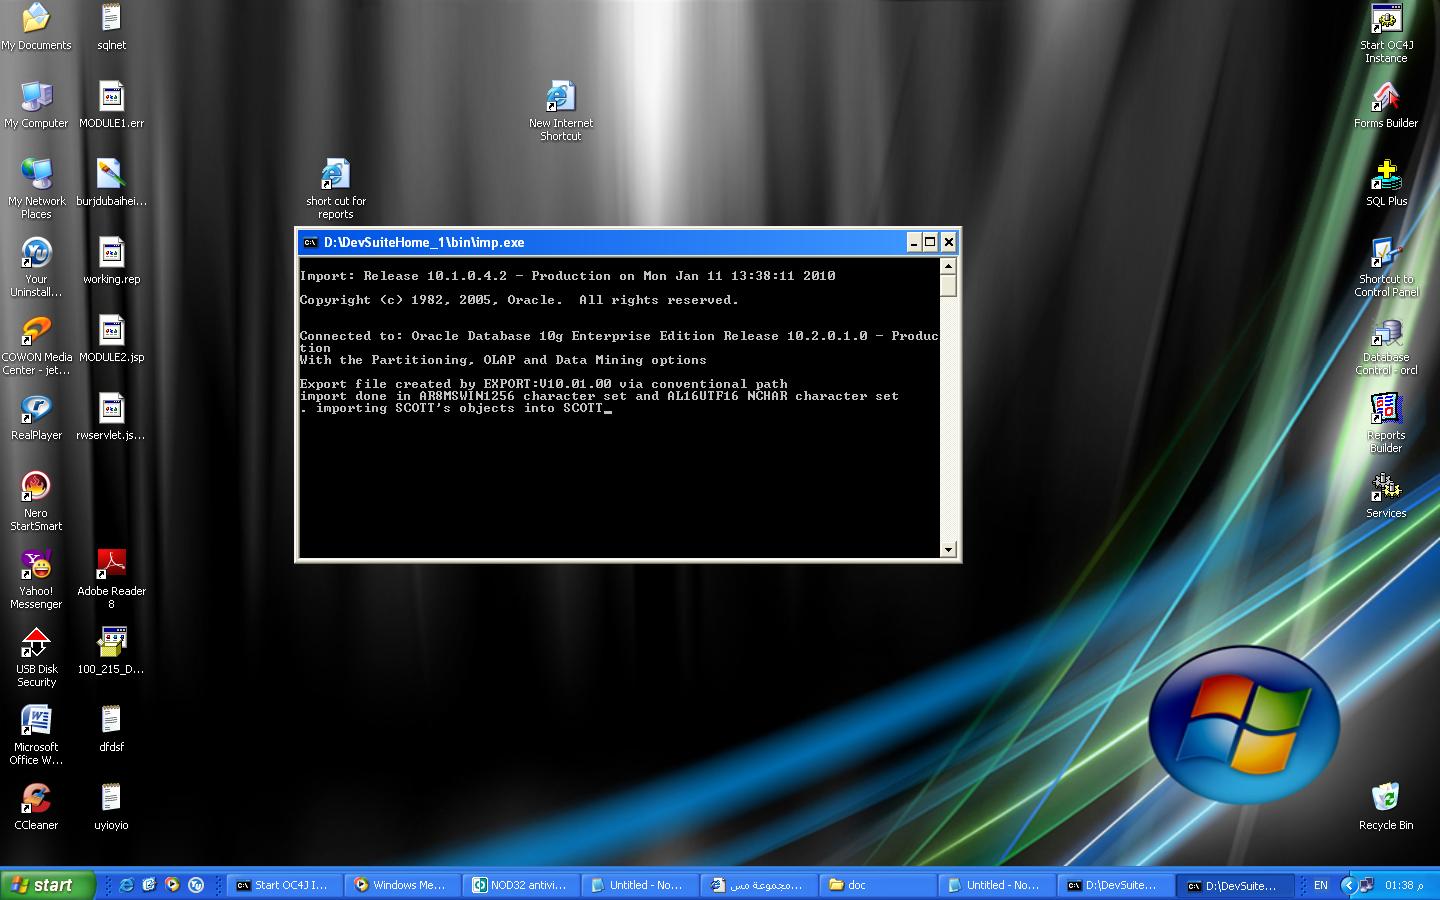
Task: Open the Forms Builder shortcut
Action: point(1386,102)
